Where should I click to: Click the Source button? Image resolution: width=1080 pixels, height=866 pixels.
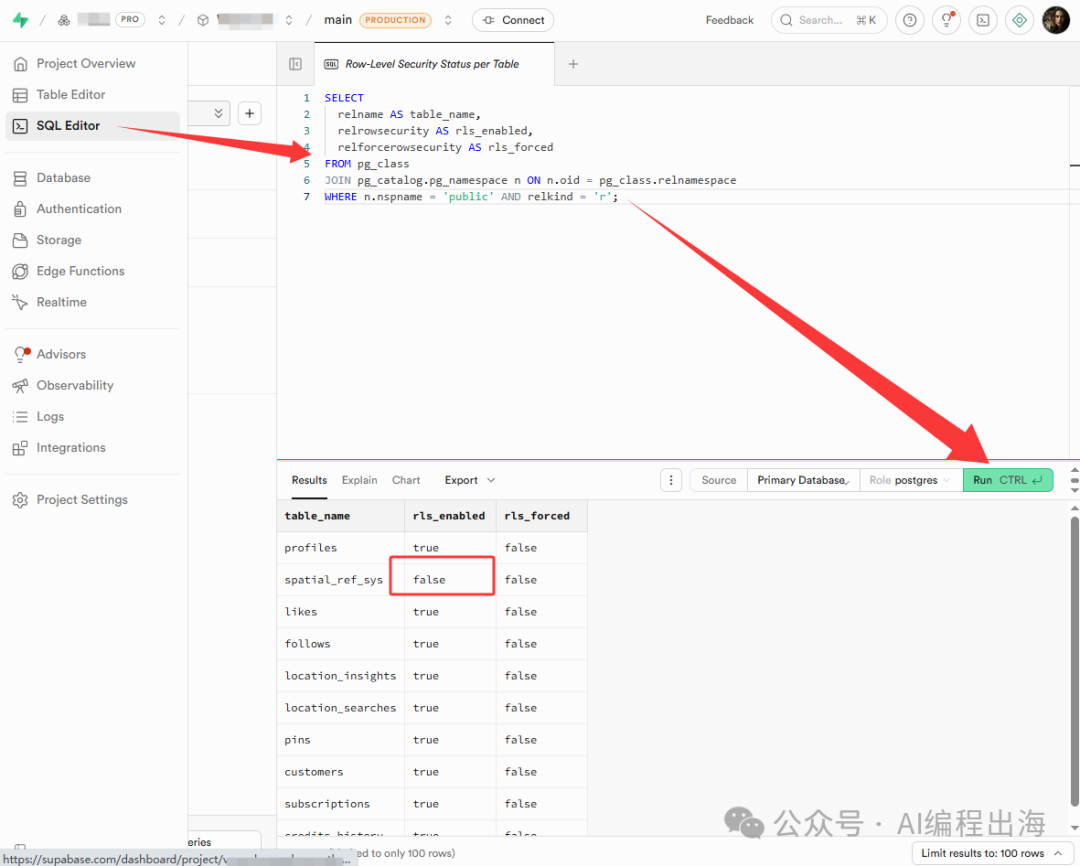(718, 480)
